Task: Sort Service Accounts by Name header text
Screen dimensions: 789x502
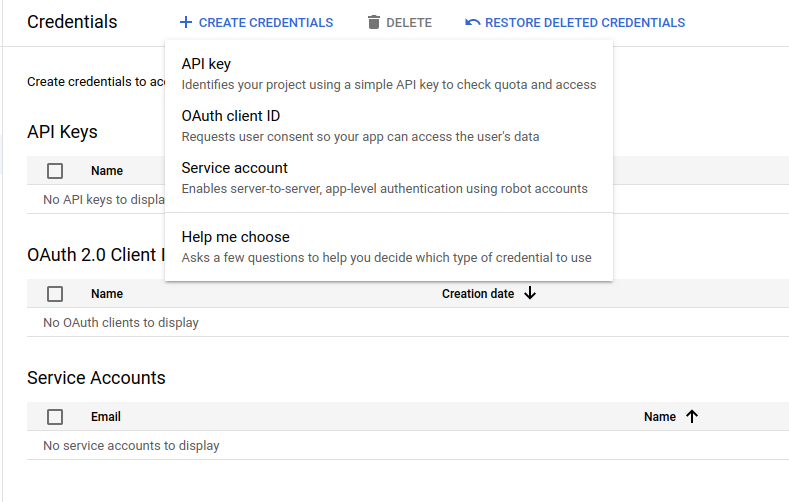Action: [x=659, y=417]
